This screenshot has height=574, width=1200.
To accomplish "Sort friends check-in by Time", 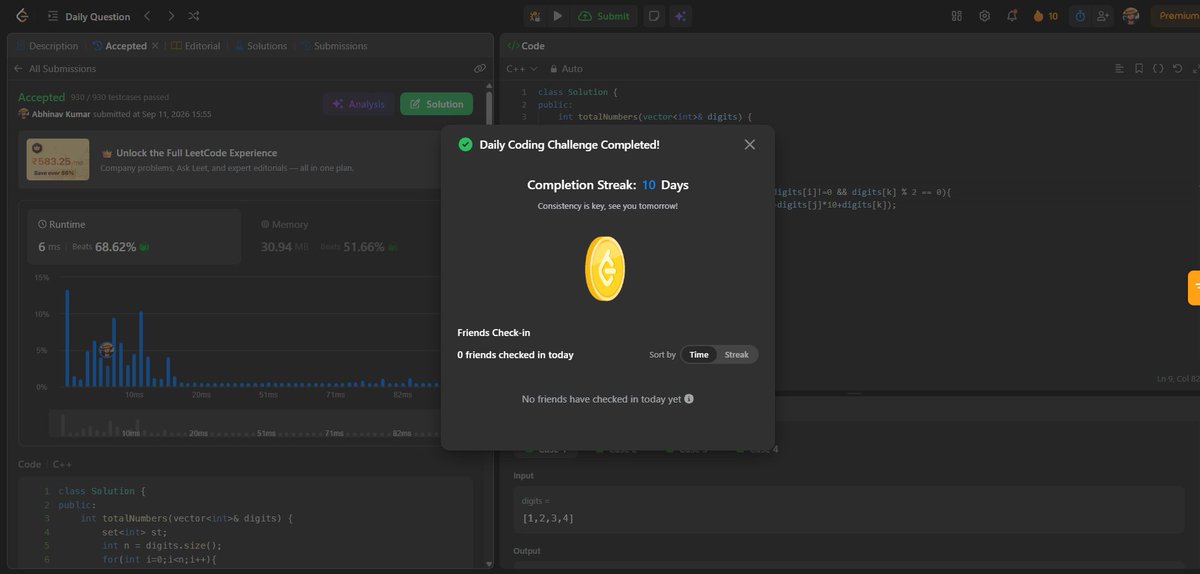I will pos(699,355).
